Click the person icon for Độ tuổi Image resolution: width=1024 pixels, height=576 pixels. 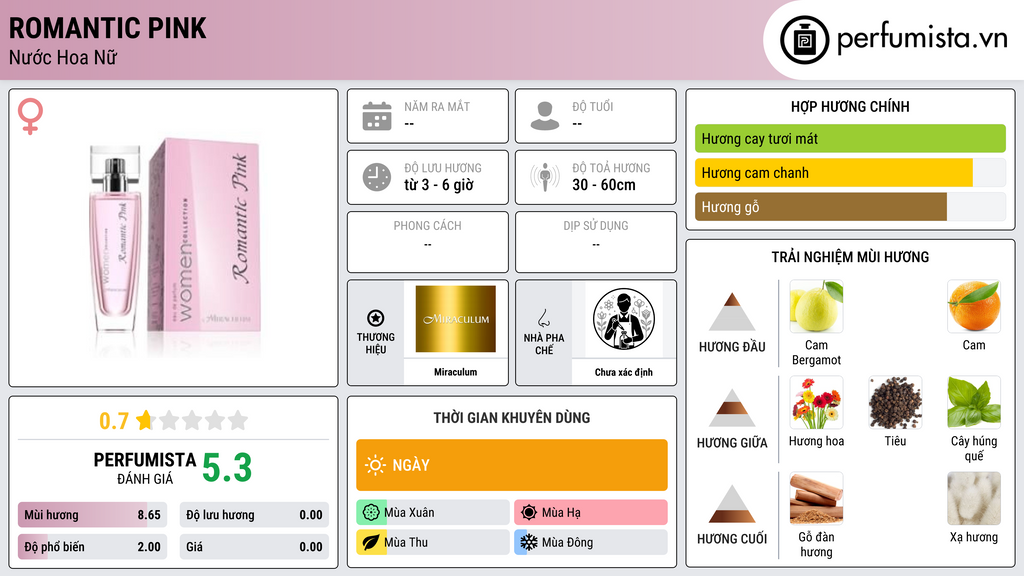[x=545, y=116]
